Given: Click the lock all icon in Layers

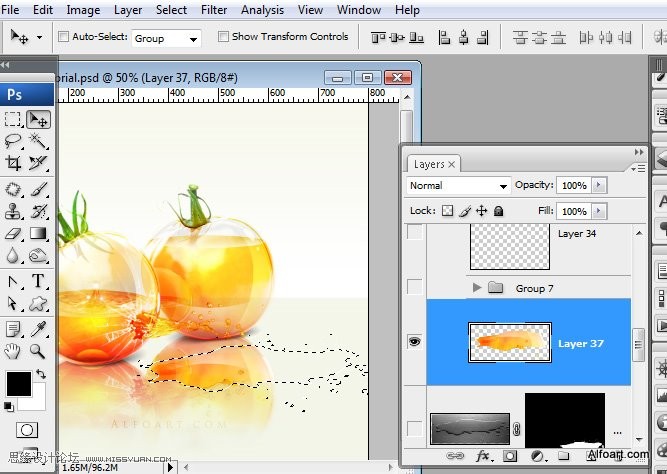Looking at the screenshot, I should point(498,211).
